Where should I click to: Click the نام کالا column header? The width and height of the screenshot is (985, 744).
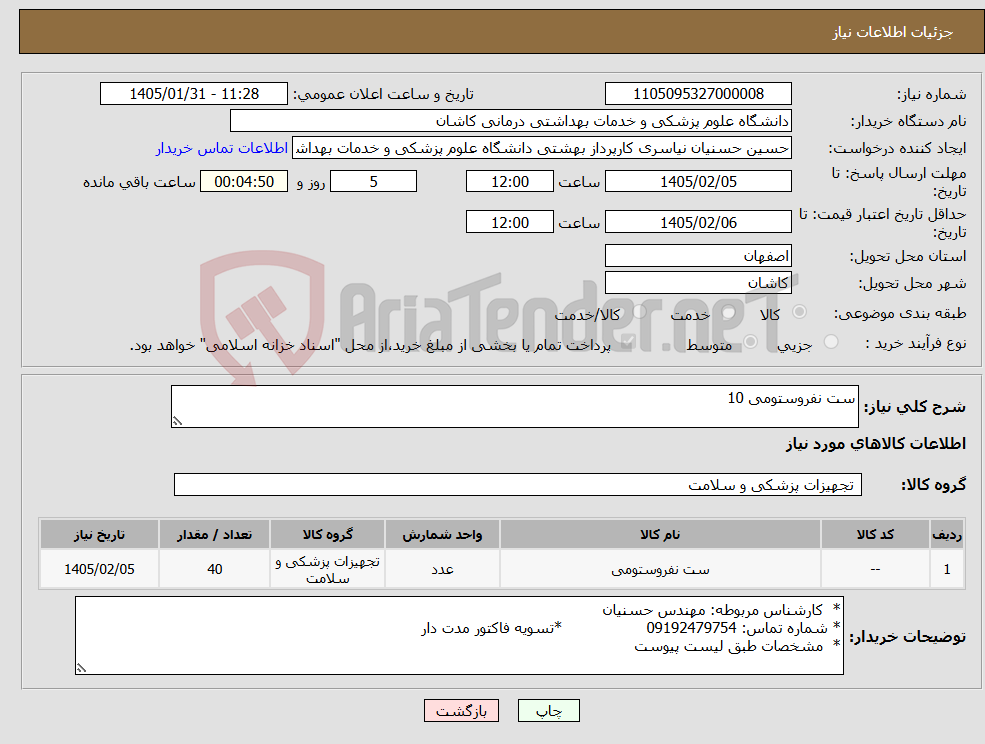pyautogui.click(x=660, y=534)
